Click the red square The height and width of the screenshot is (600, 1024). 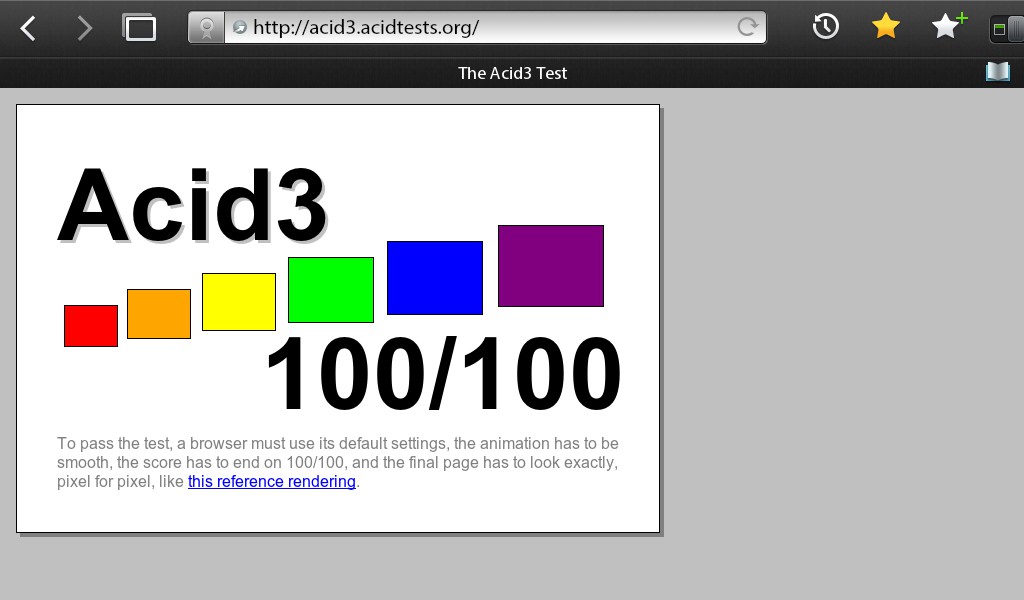91,326
